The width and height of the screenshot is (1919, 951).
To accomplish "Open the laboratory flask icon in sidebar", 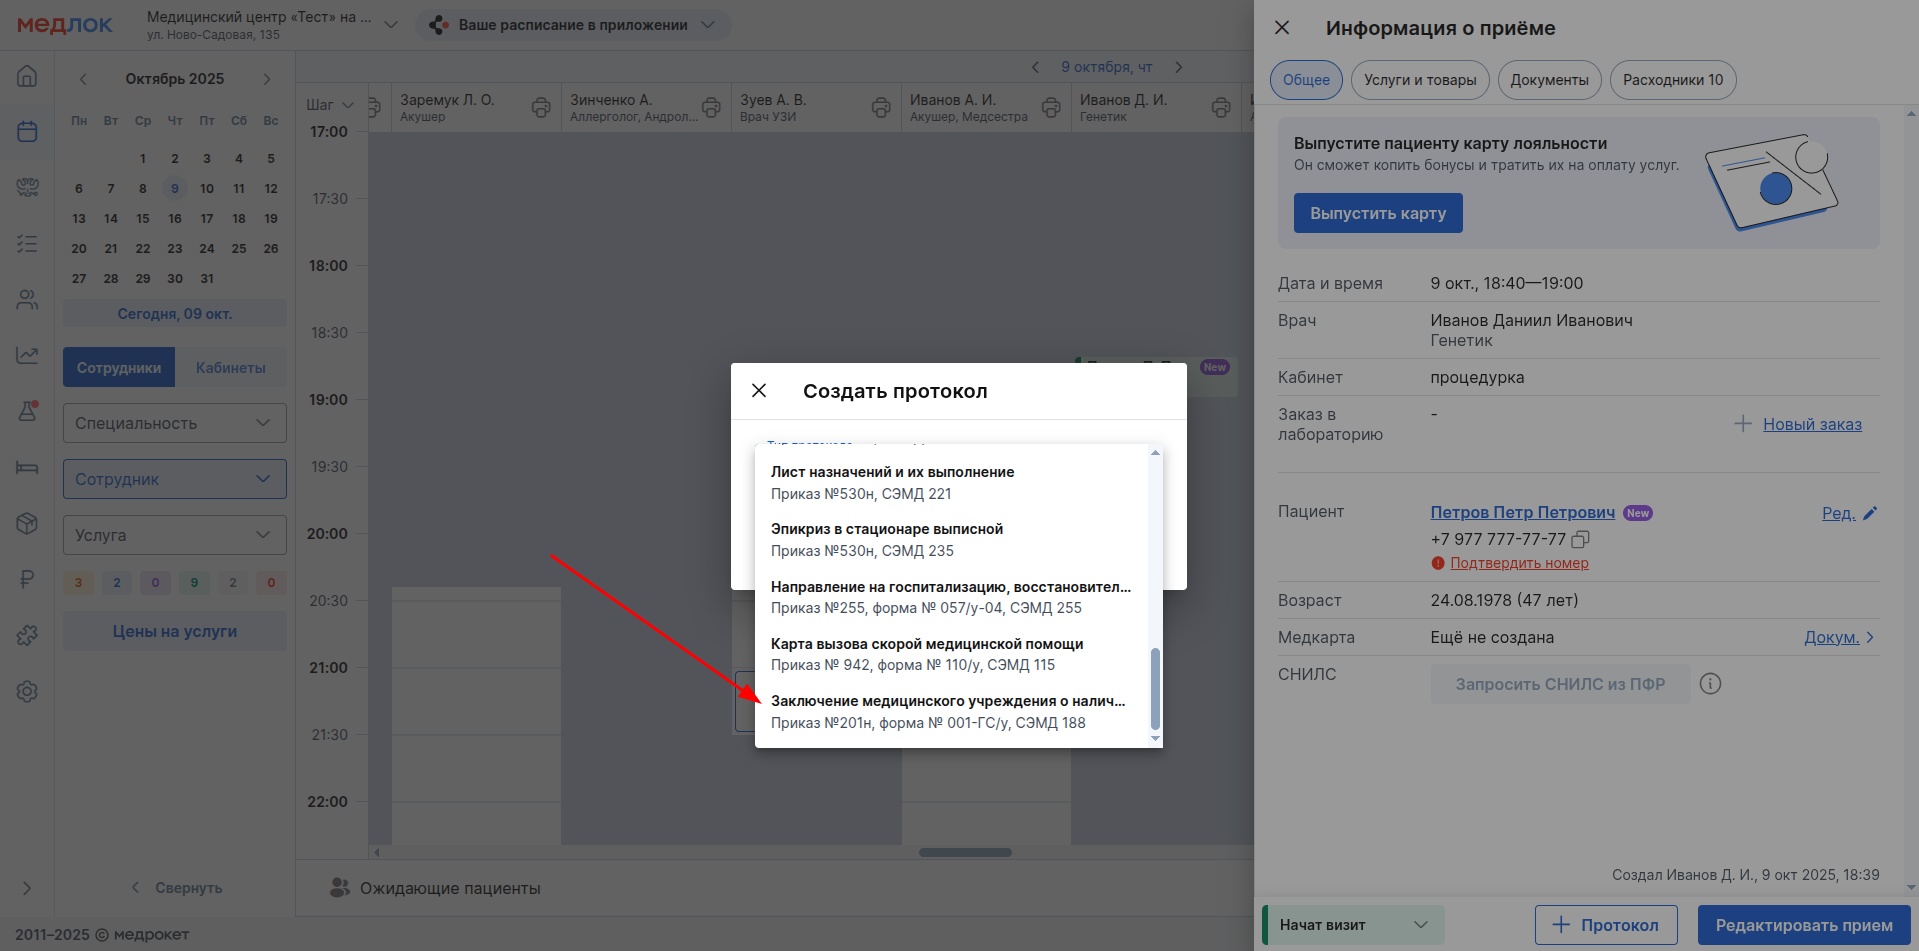I will click(27, 410).
